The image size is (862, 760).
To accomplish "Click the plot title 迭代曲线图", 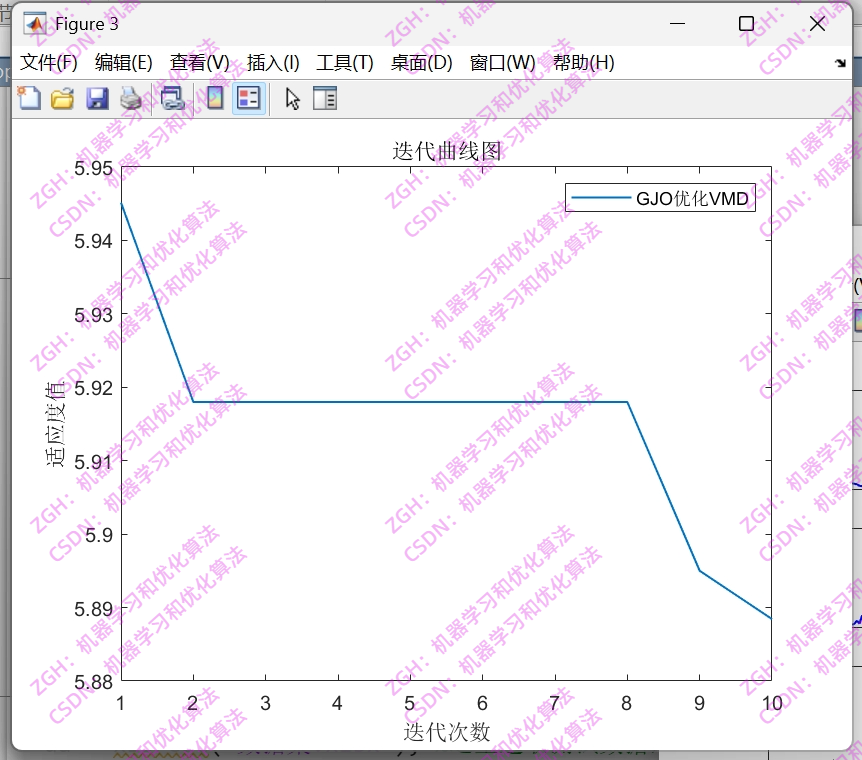I will coord(446,151).
